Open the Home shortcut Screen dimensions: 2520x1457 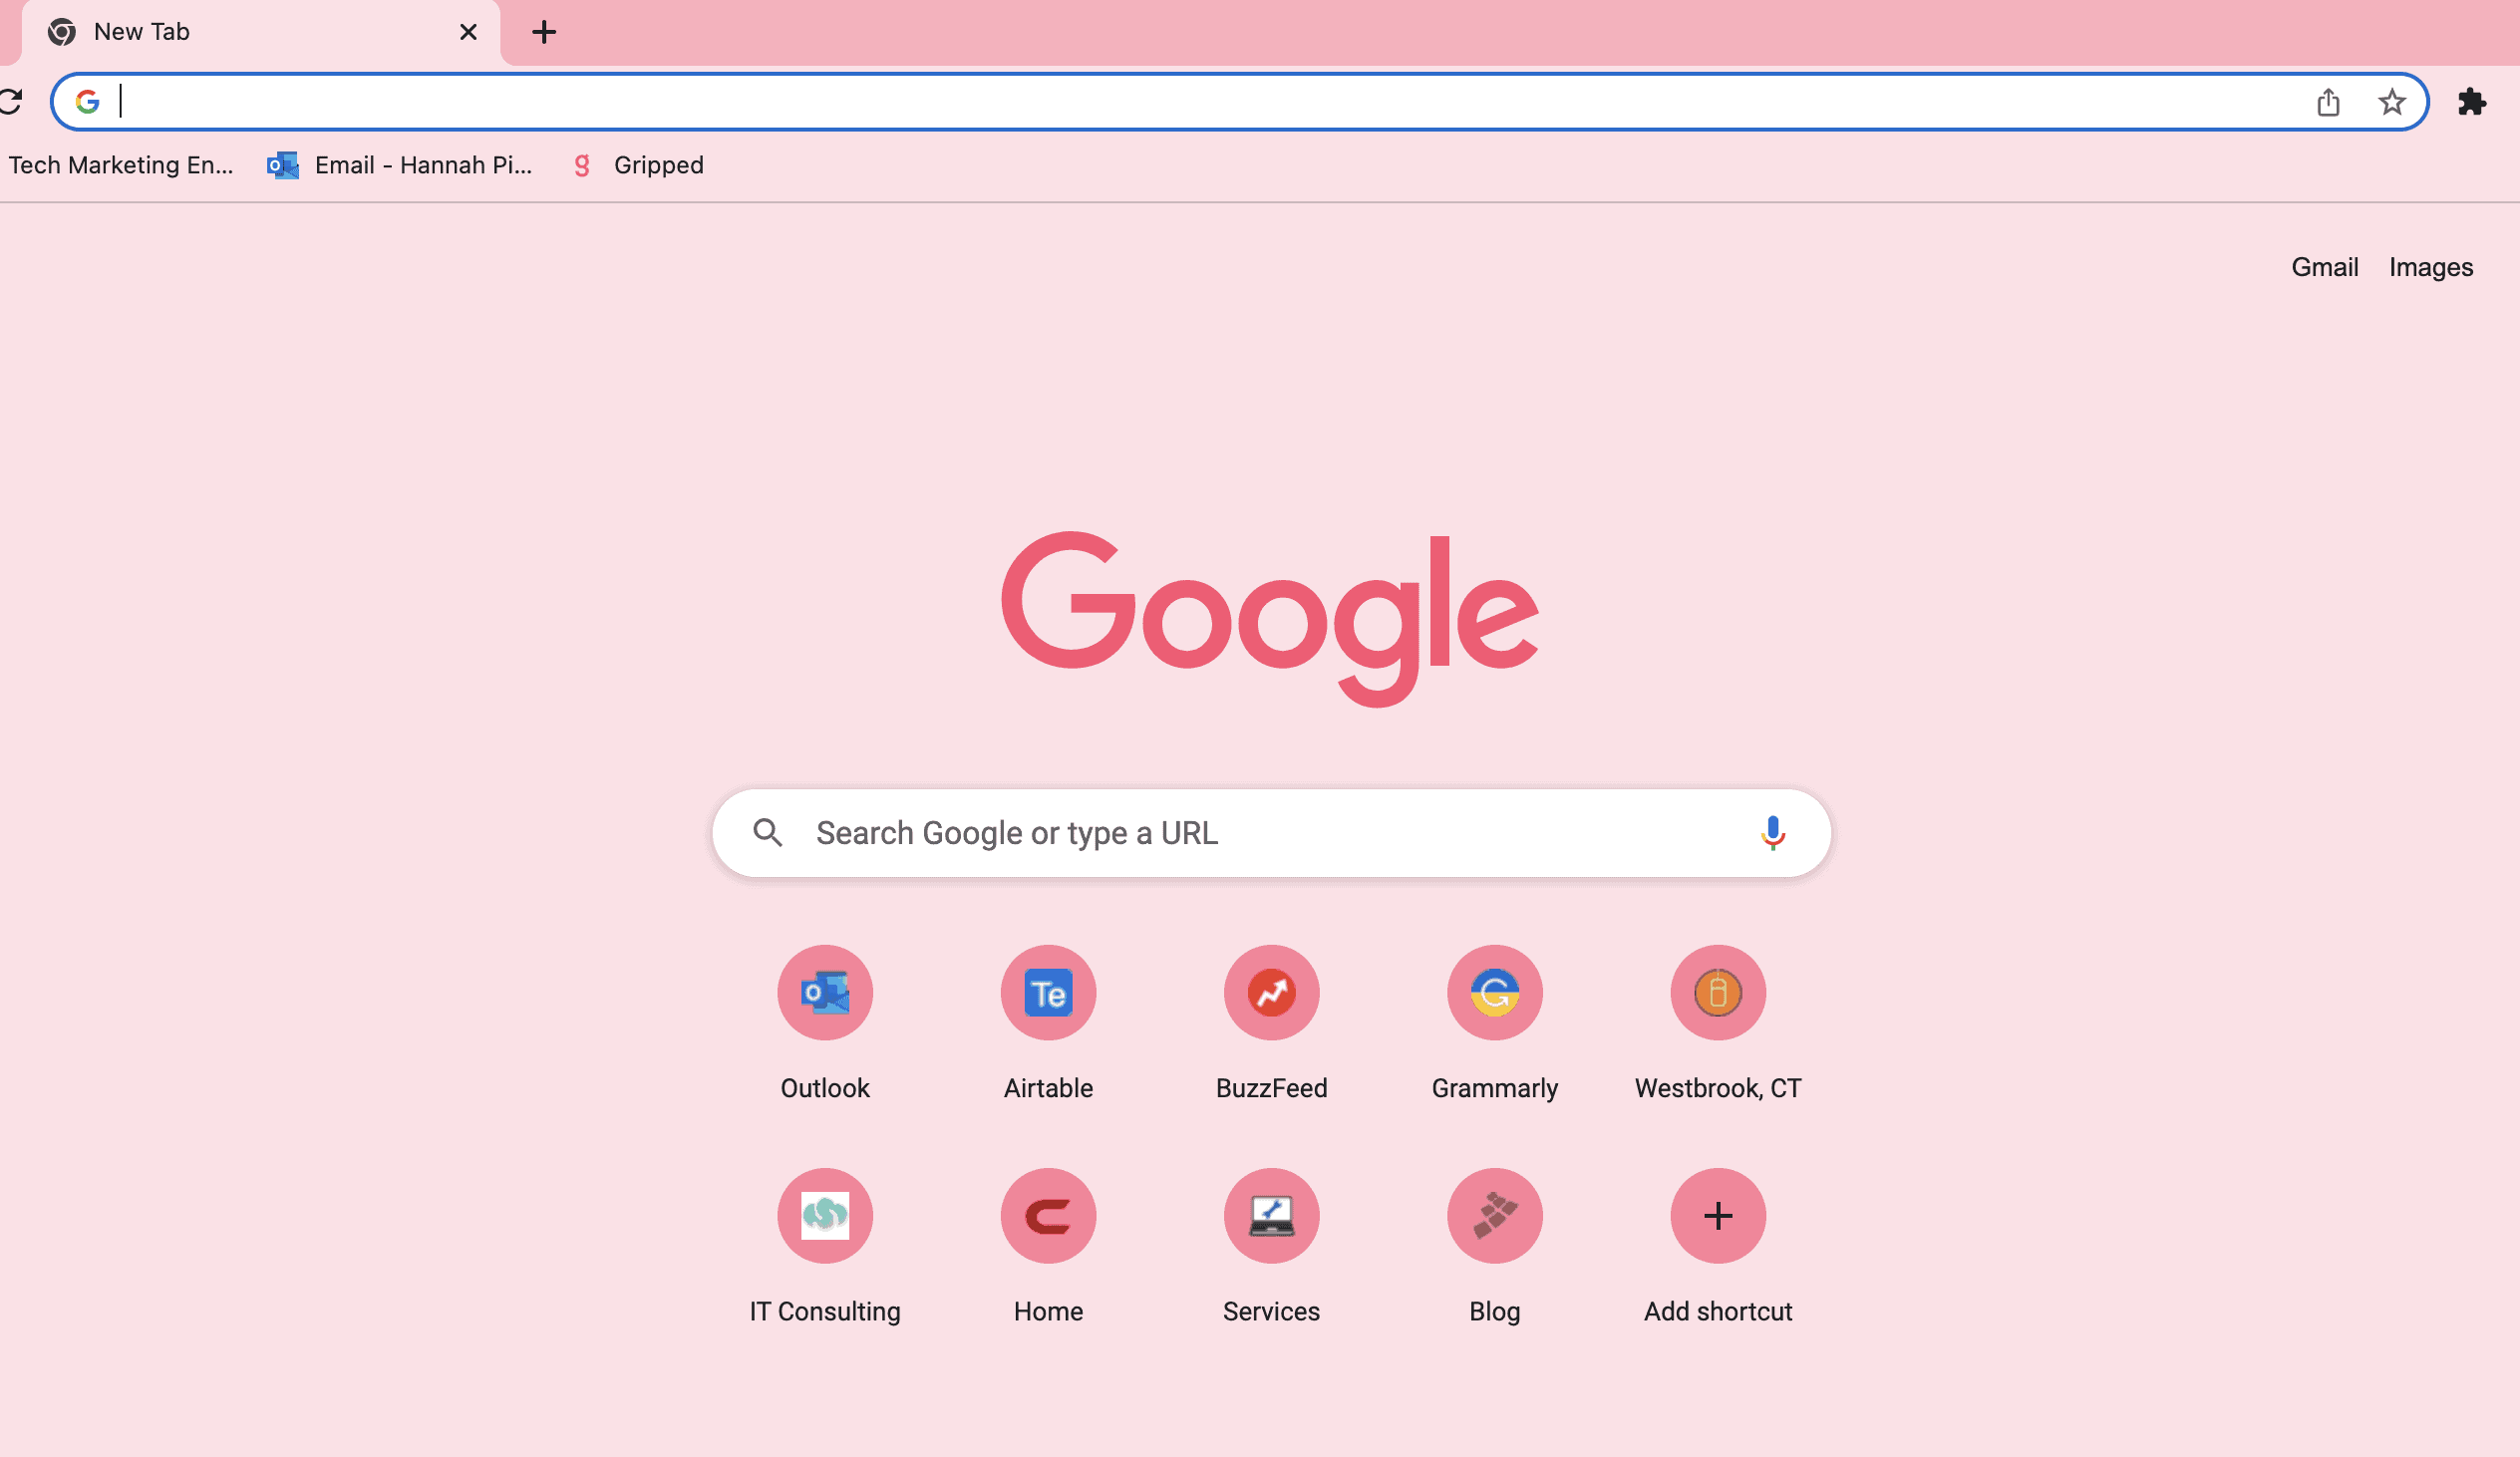pos(1048,1247)
